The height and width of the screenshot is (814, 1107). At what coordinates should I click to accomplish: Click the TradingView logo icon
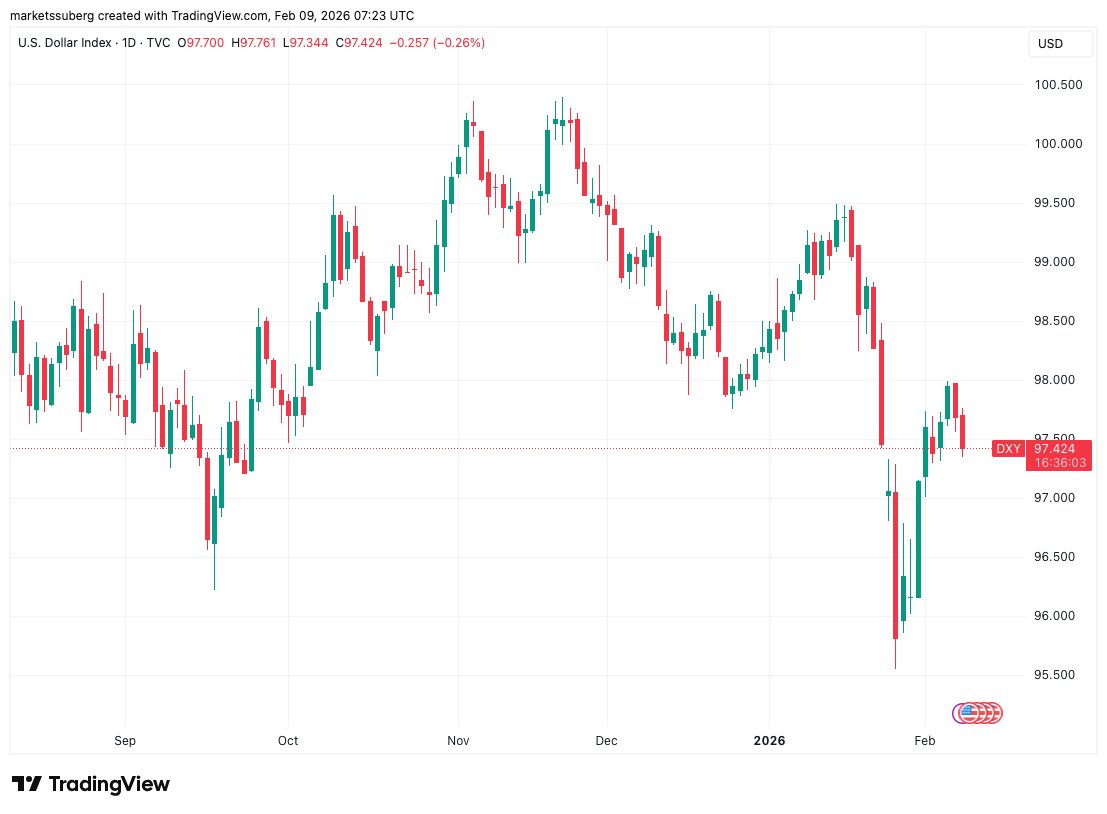point(26,784)
